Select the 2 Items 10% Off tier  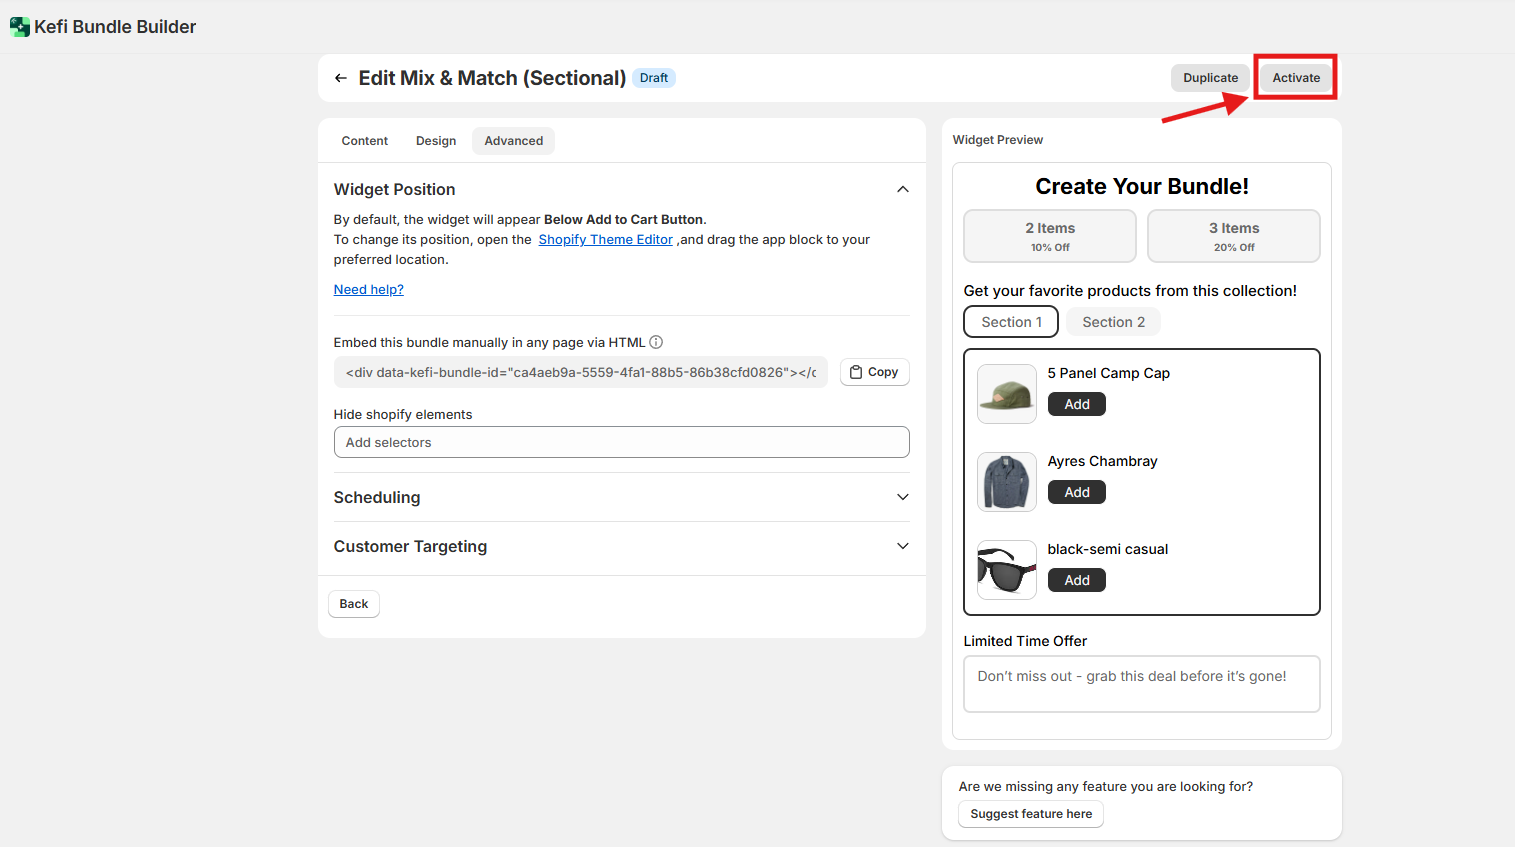click(1049, 236)
